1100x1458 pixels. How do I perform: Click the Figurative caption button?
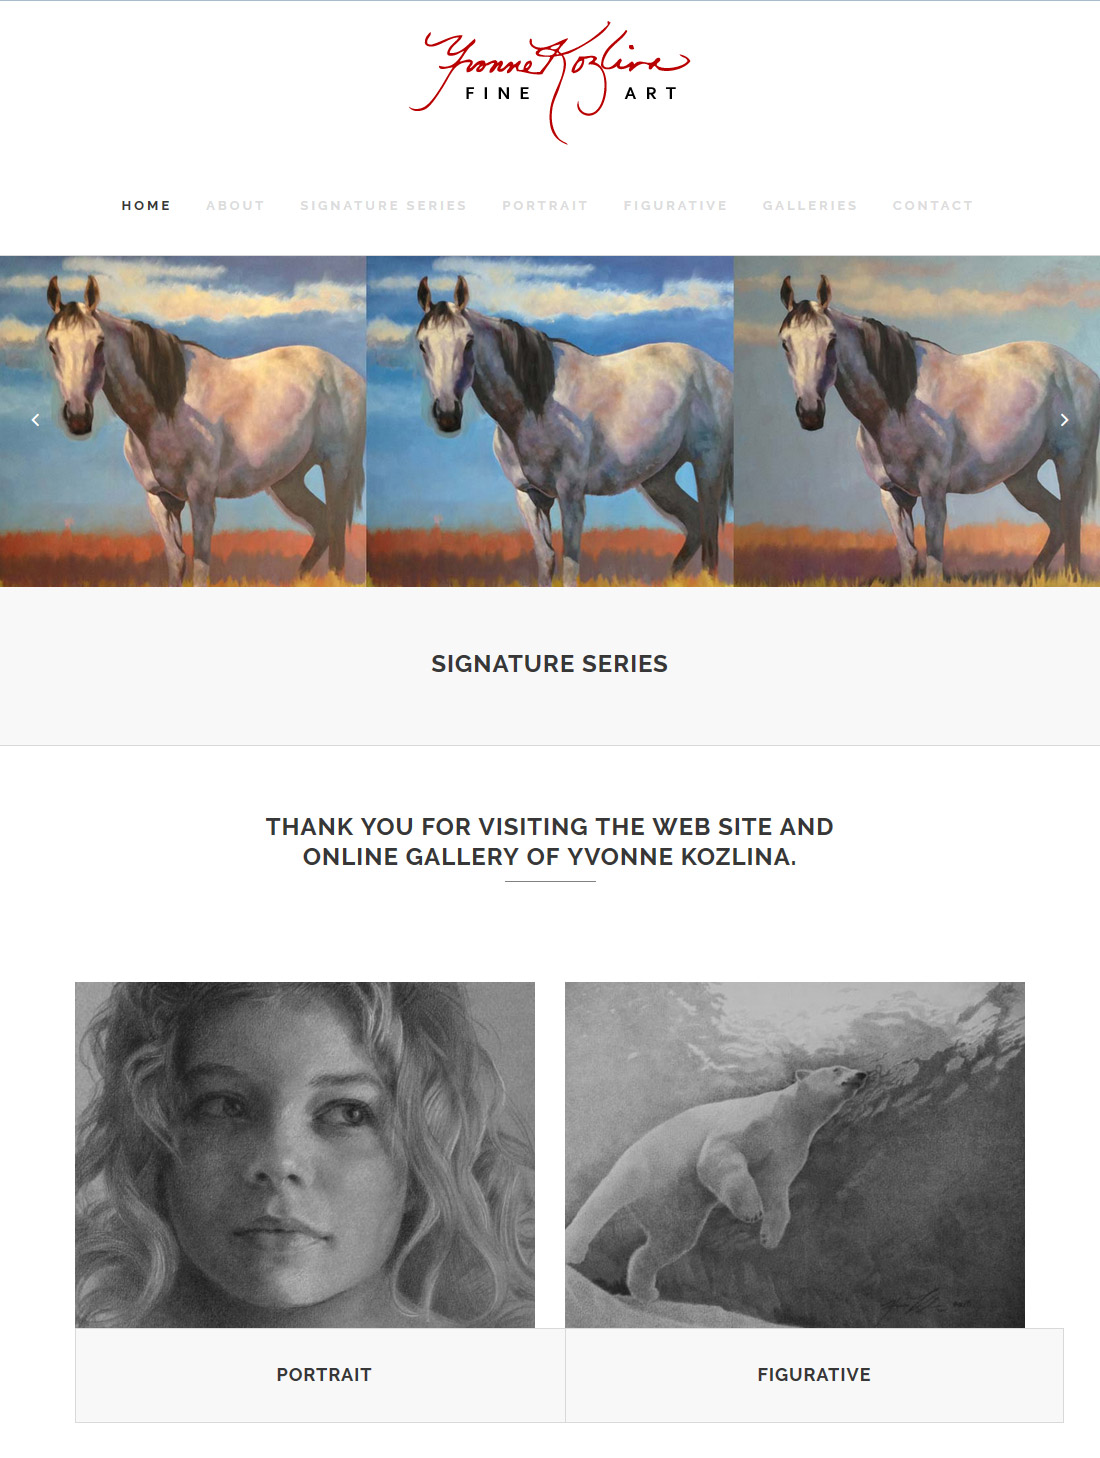[x=814, y=1375]
